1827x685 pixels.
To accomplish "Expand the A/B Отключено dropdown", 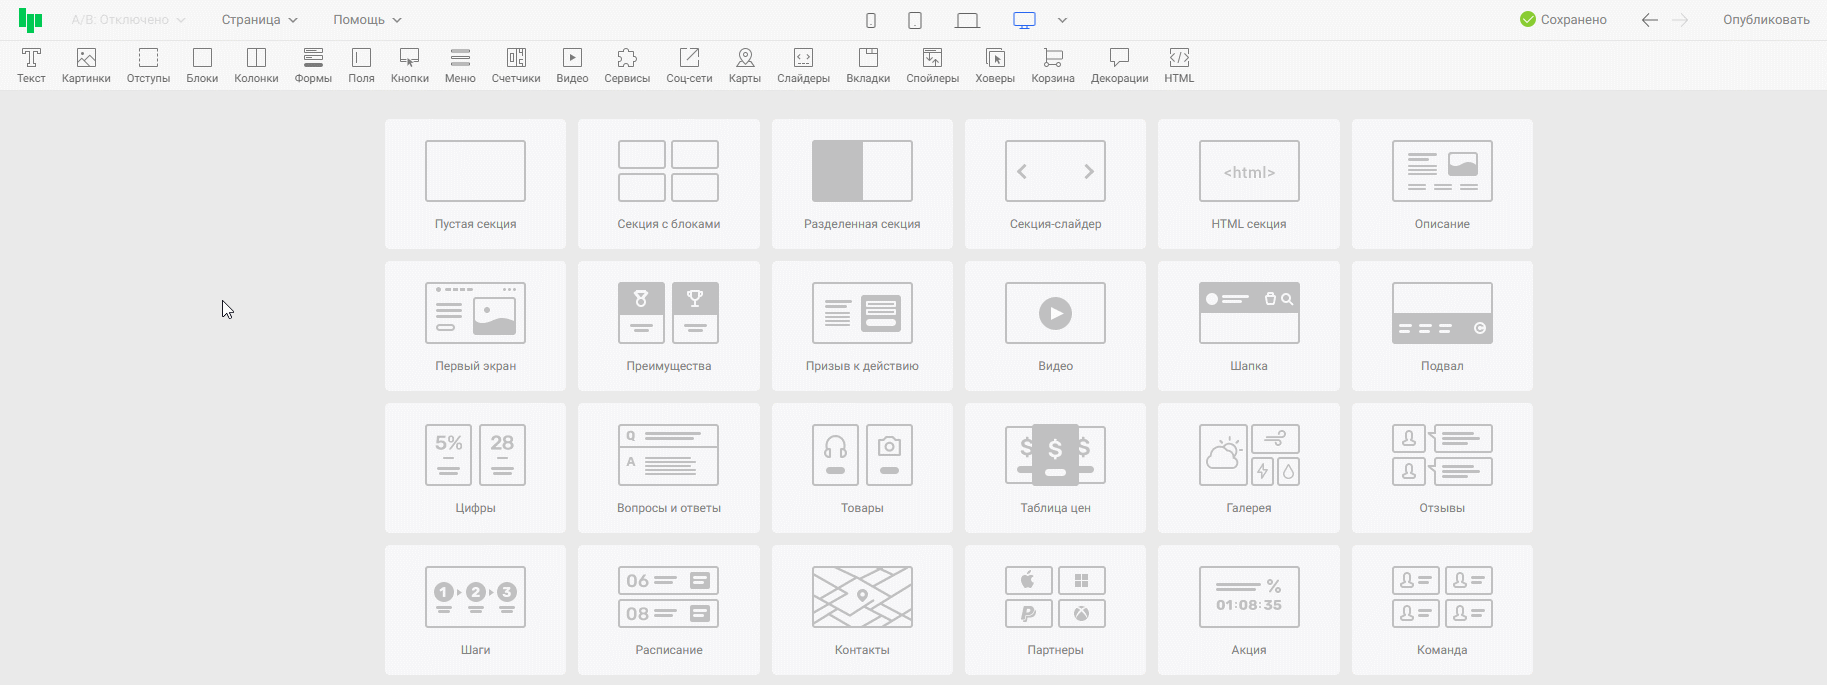I will [x=128, y=20].
